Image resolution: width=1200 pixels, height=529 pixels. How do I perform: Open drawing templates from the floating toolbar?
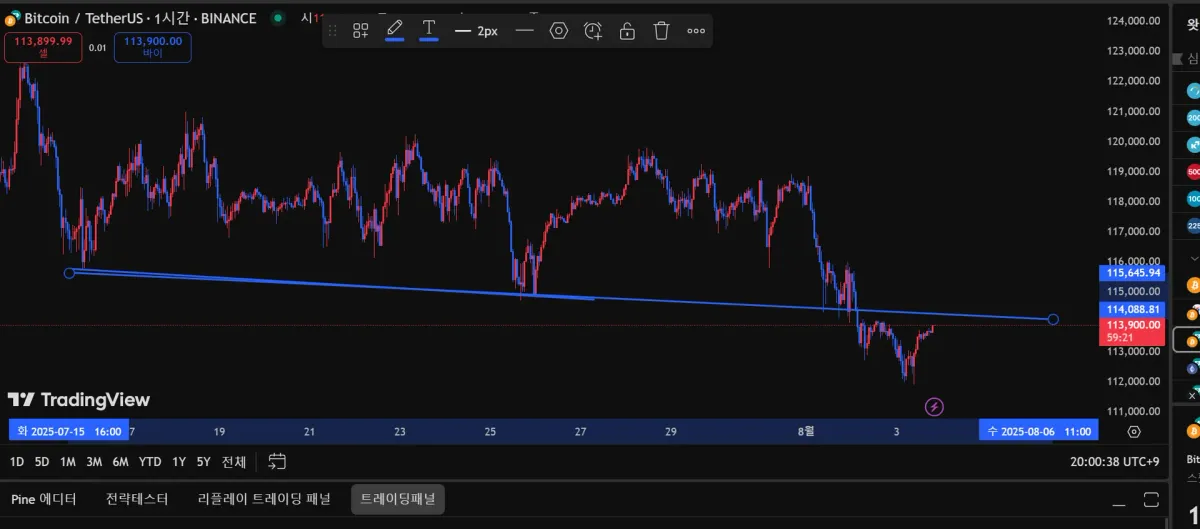point(361,31)
